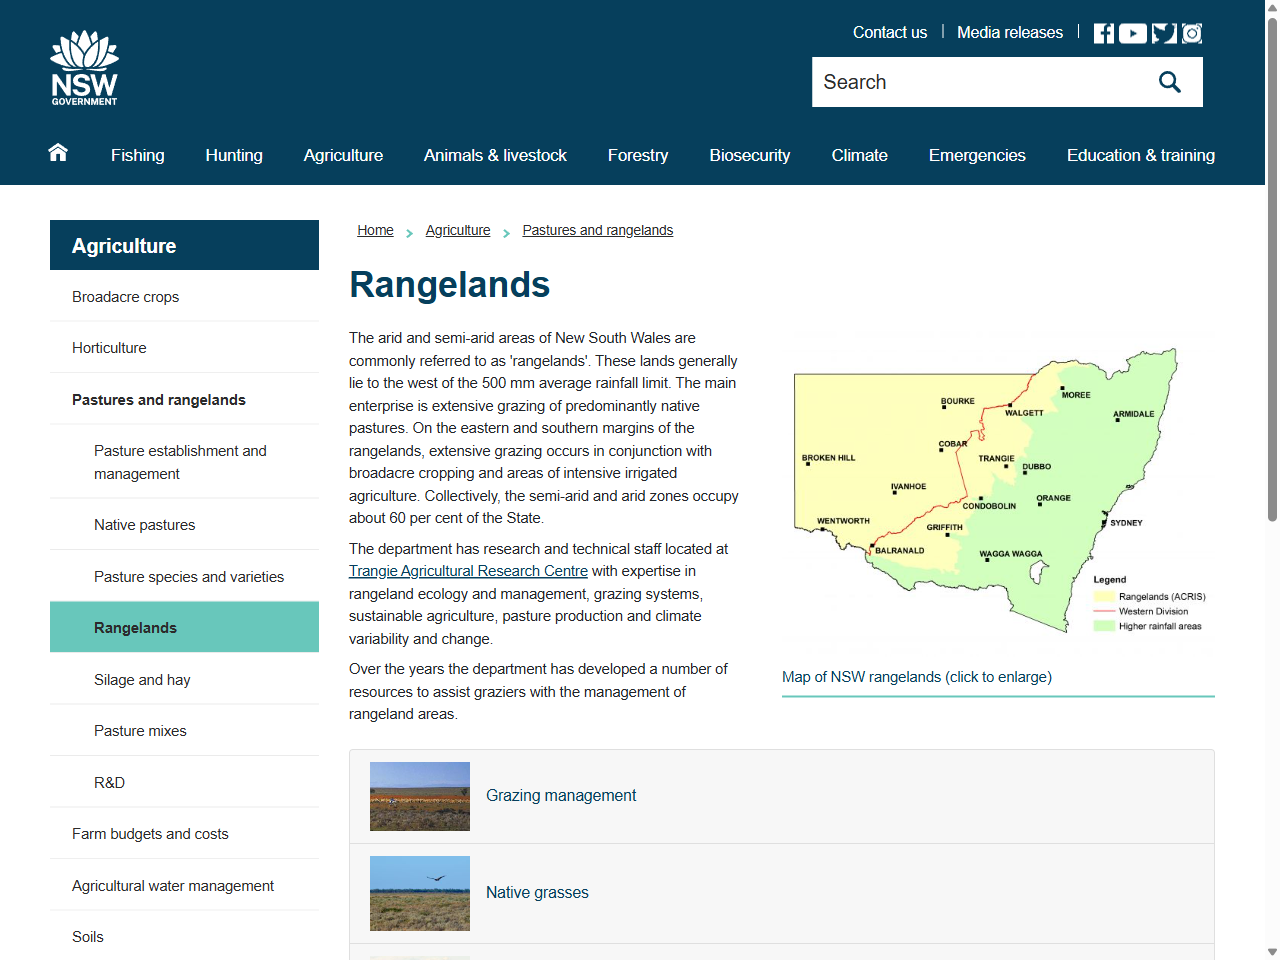The width and height of the screenshot is (1280, 960).
Task: Open the Facebook social media icon
Action: tap(1103, 32)
